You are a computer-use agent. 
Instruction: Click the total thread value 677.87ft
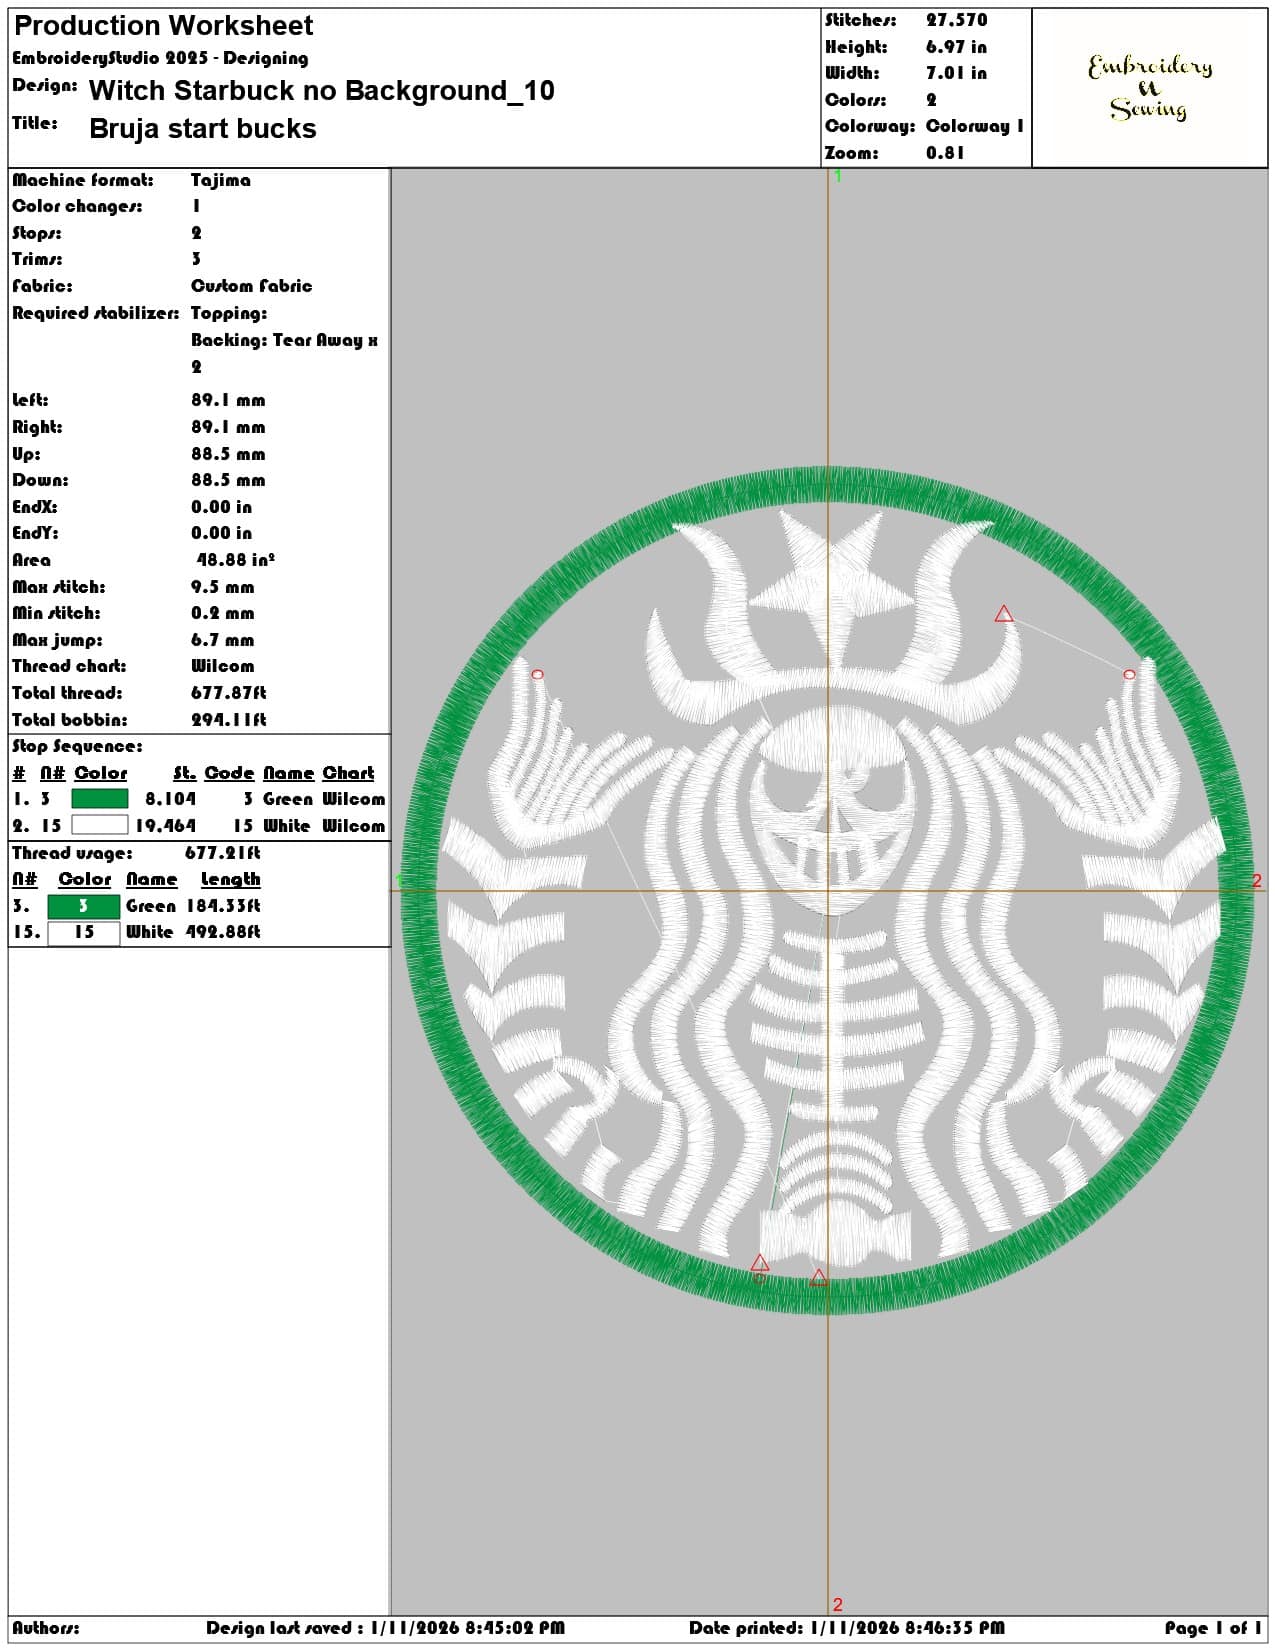(228, 693)
